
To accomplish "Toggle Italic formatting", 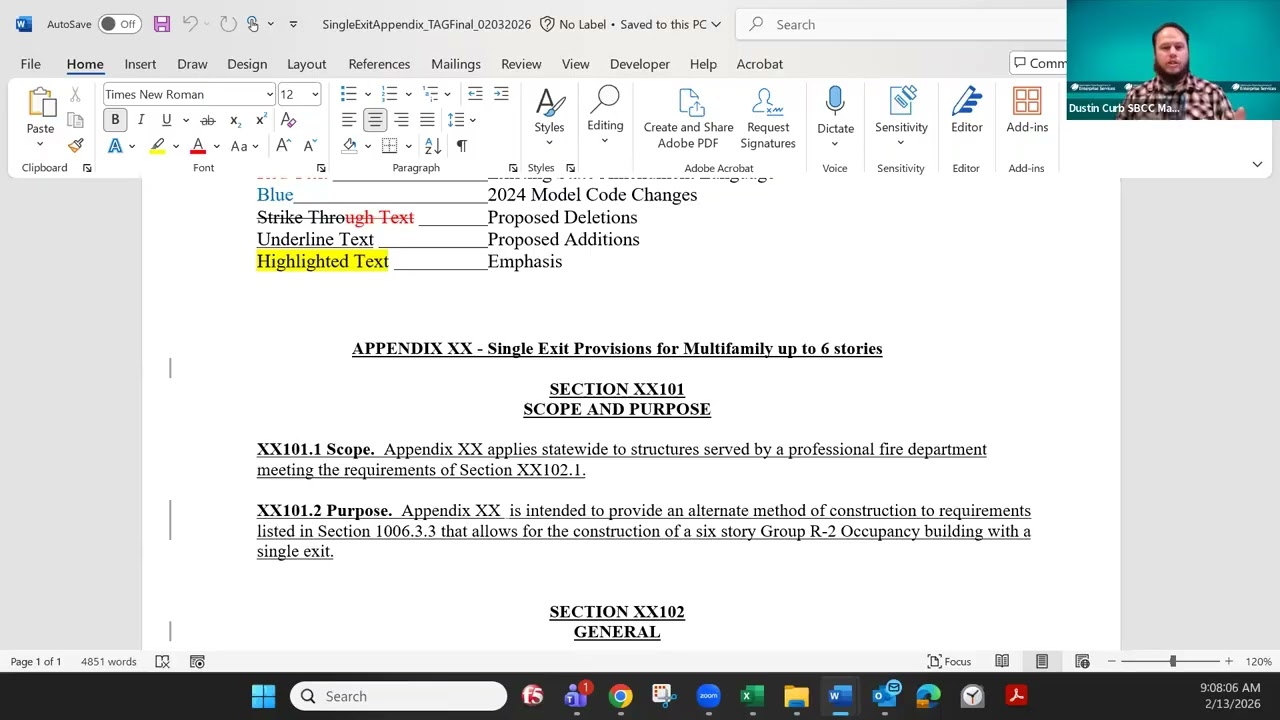I will pyautogui.click(x=141, y=120).
